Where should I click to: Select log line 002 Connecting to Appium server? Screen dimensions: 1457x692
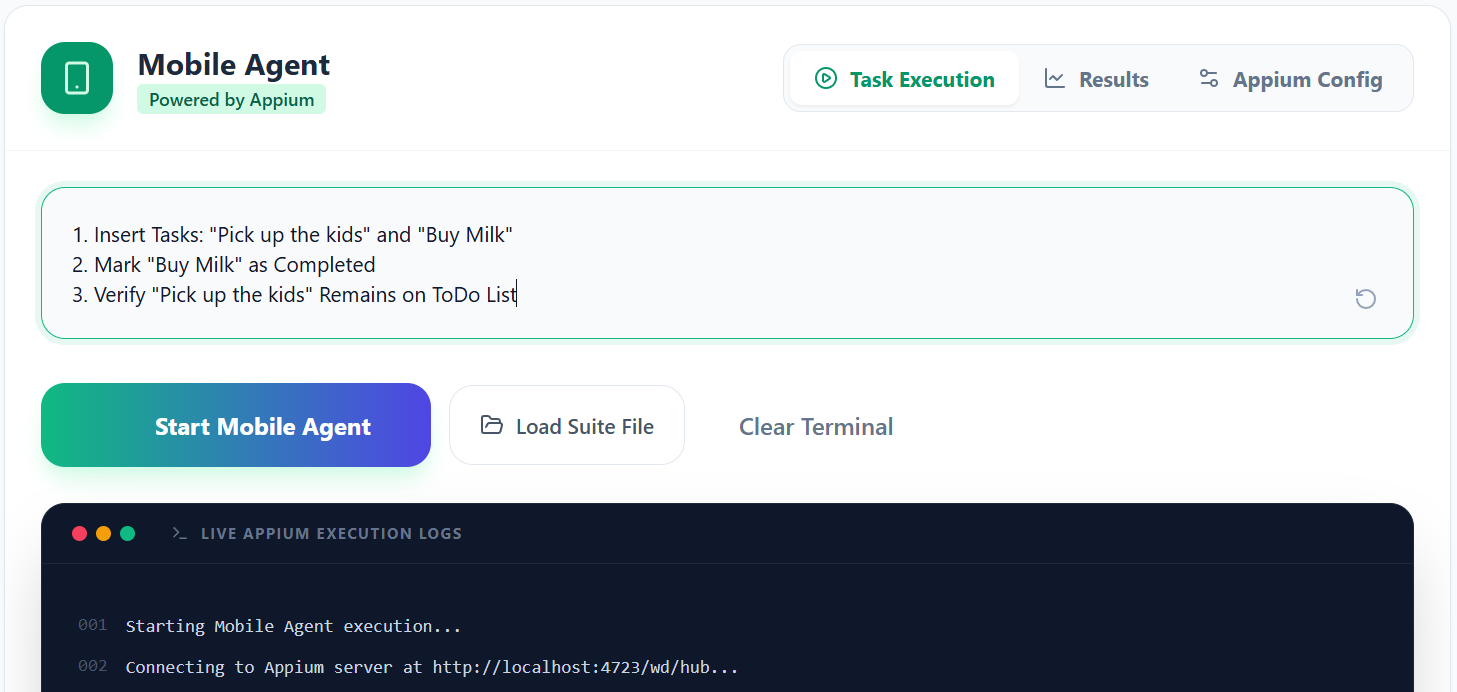(x=431, y=667)
